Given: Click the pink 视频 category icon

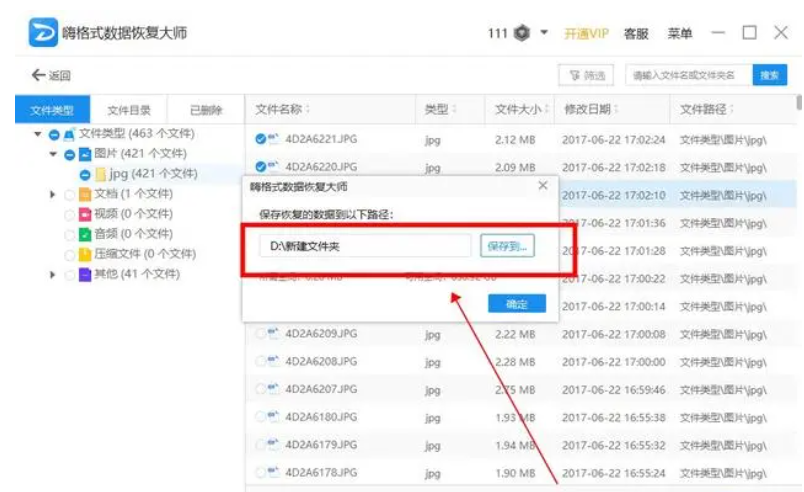Looking at the screenshot, I should click(x=85, y=214).
